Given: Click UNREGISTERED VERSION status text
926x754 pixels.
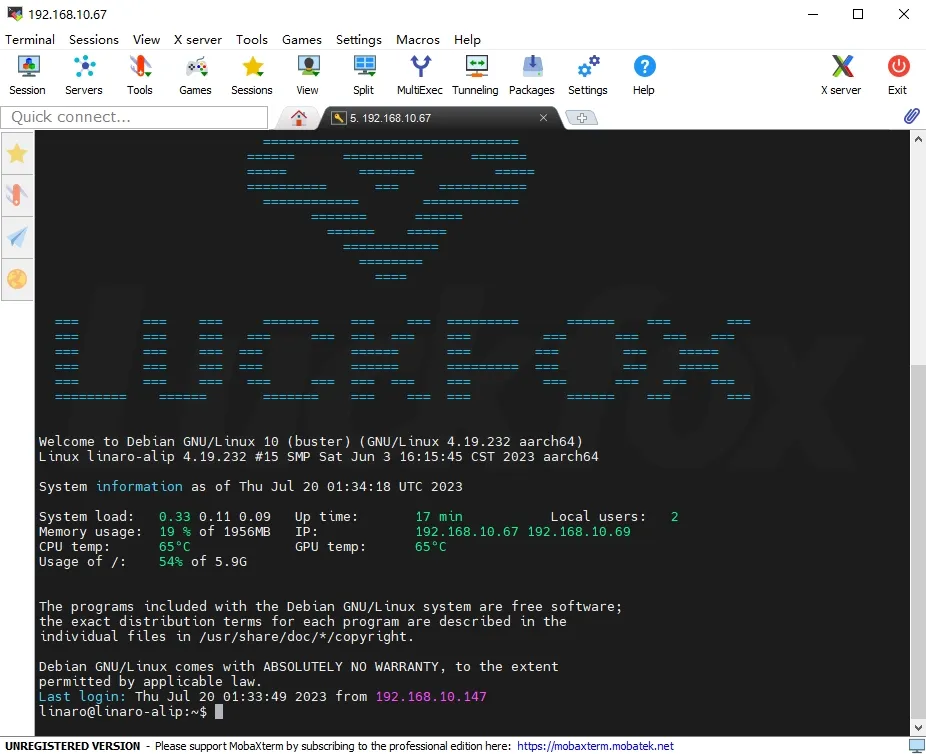Looking at the screenshot, I should 73,746.
